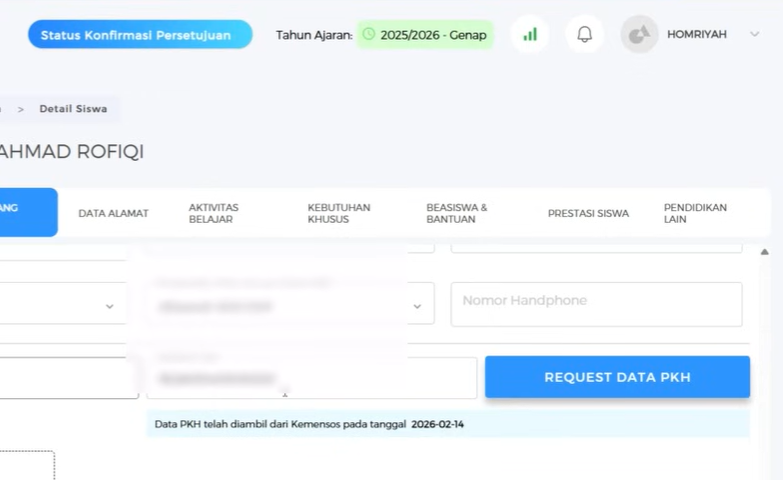Screen dimensions: 783x480
Task: Open the green bar chart statistics icon
Action: coord(530,34)
